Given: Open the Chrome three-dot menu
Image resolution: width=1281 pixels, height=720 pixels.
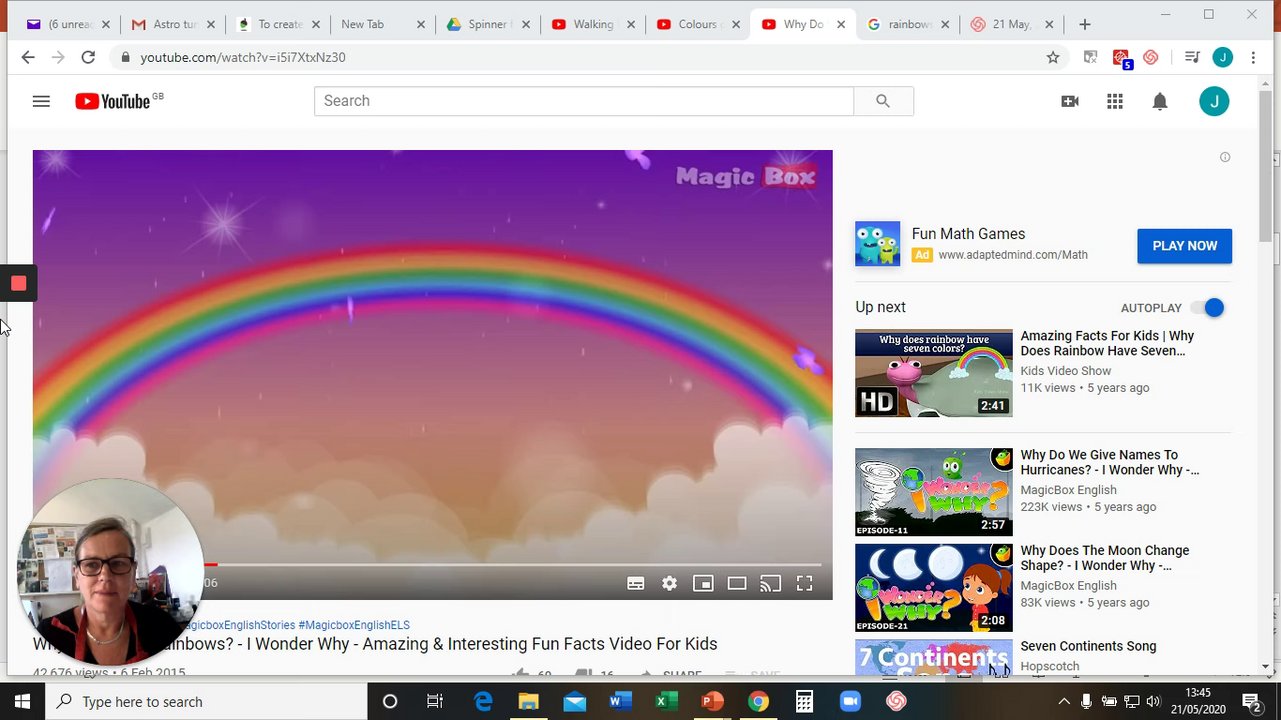Looking at the screenshot, I should (1253, 58).
